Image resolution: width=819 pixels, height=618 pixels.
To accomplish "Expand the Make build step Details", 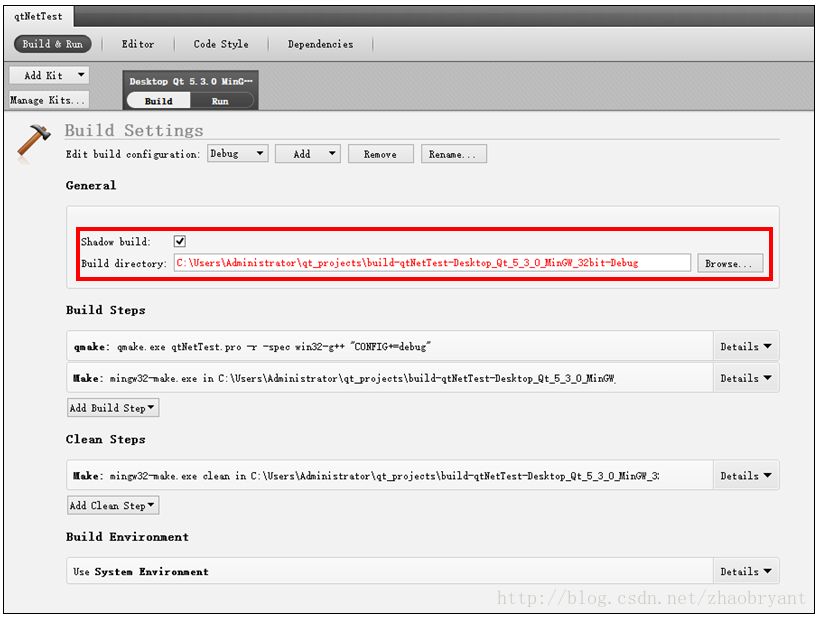I will point(746,378).
